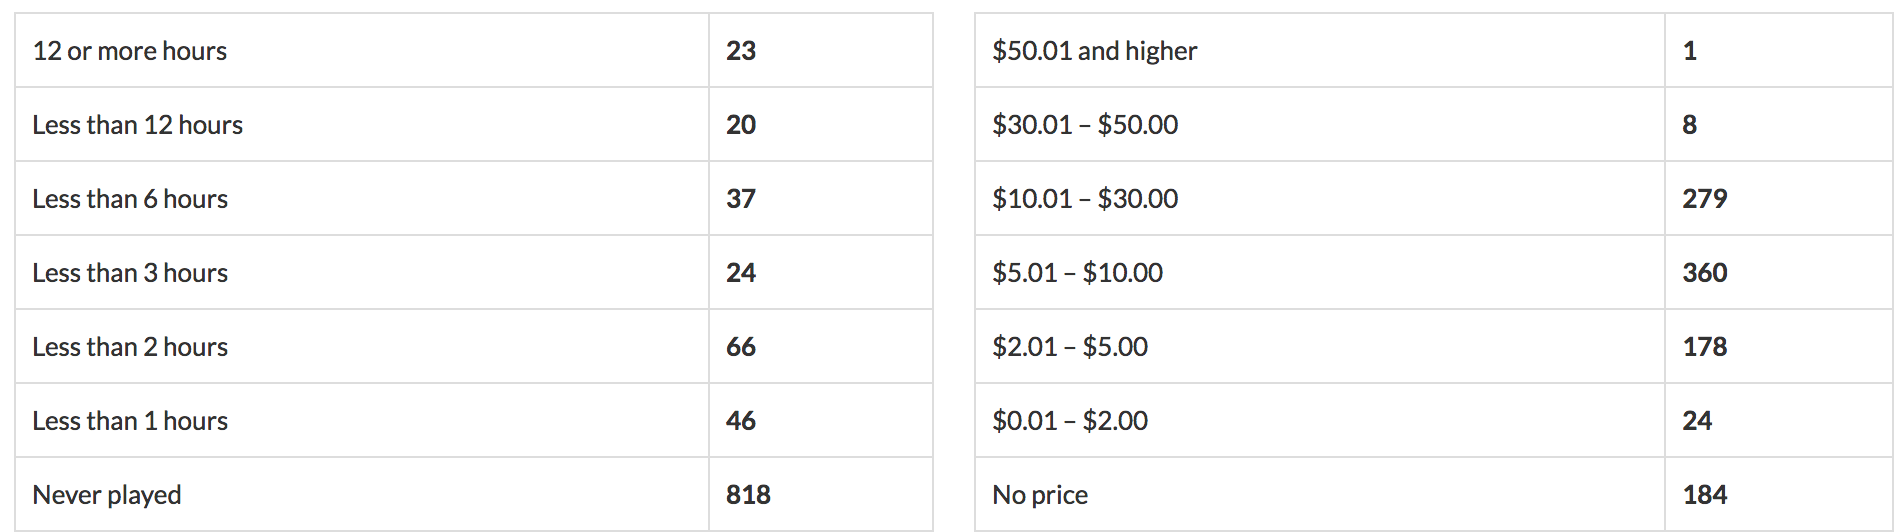1900x532 pixels.
Task: Select the value 66 in the hours table
Action: tap(741, 347)
